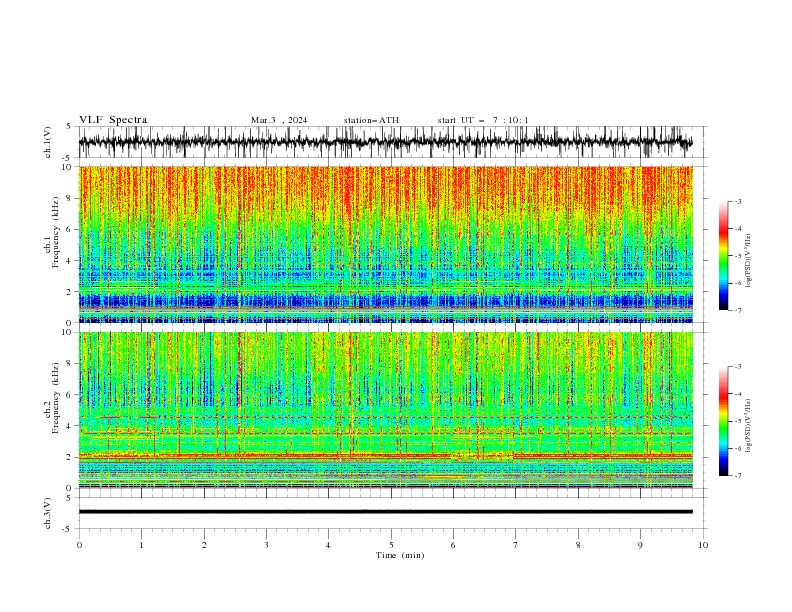Click the lower PSD color bar beside ch.2
Viewport: 792px width, 612px height.
[x=723, y=421]
